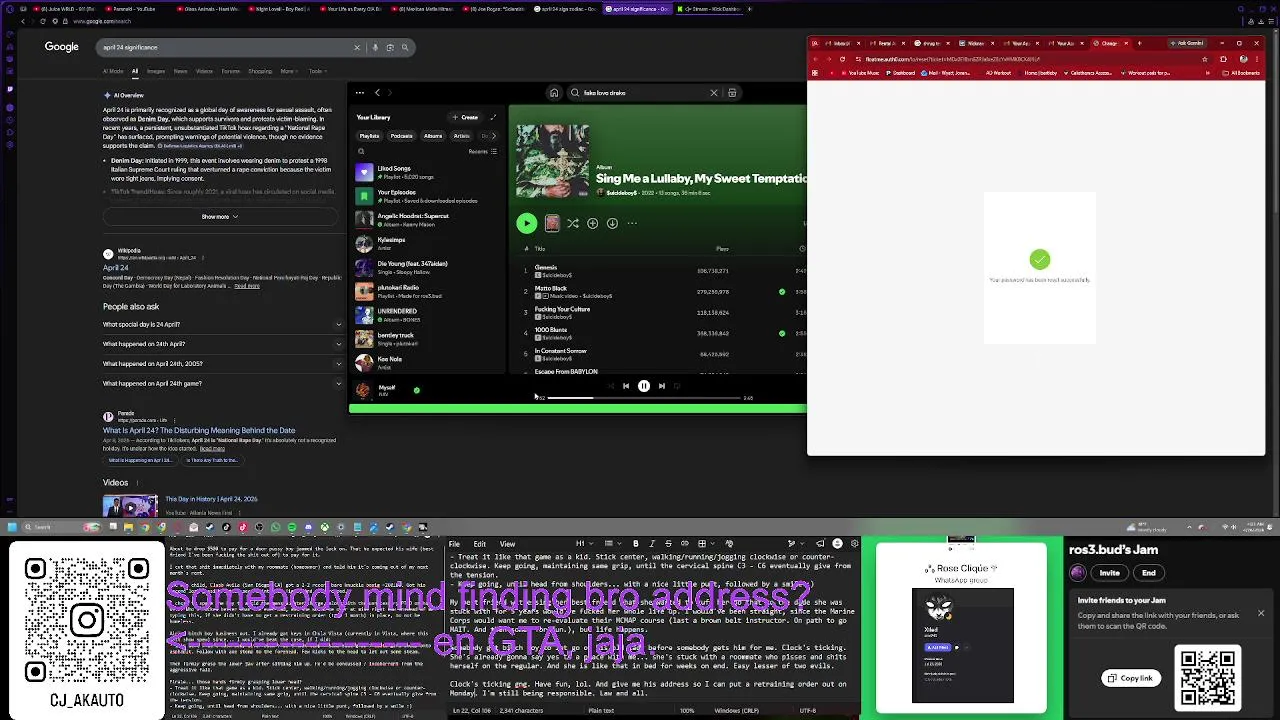Viewport: 1280px width, 720px height.
Task: Start Google voice search
Action: [x=375, y=47]
